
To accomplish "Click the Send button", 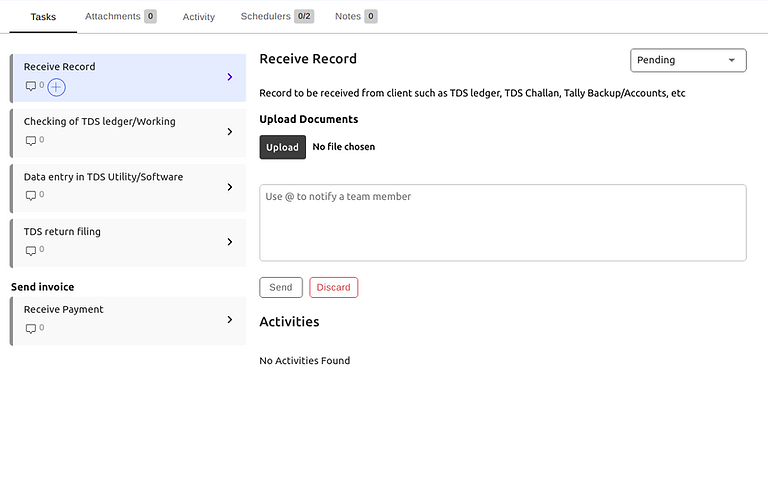I will point(281,288).
